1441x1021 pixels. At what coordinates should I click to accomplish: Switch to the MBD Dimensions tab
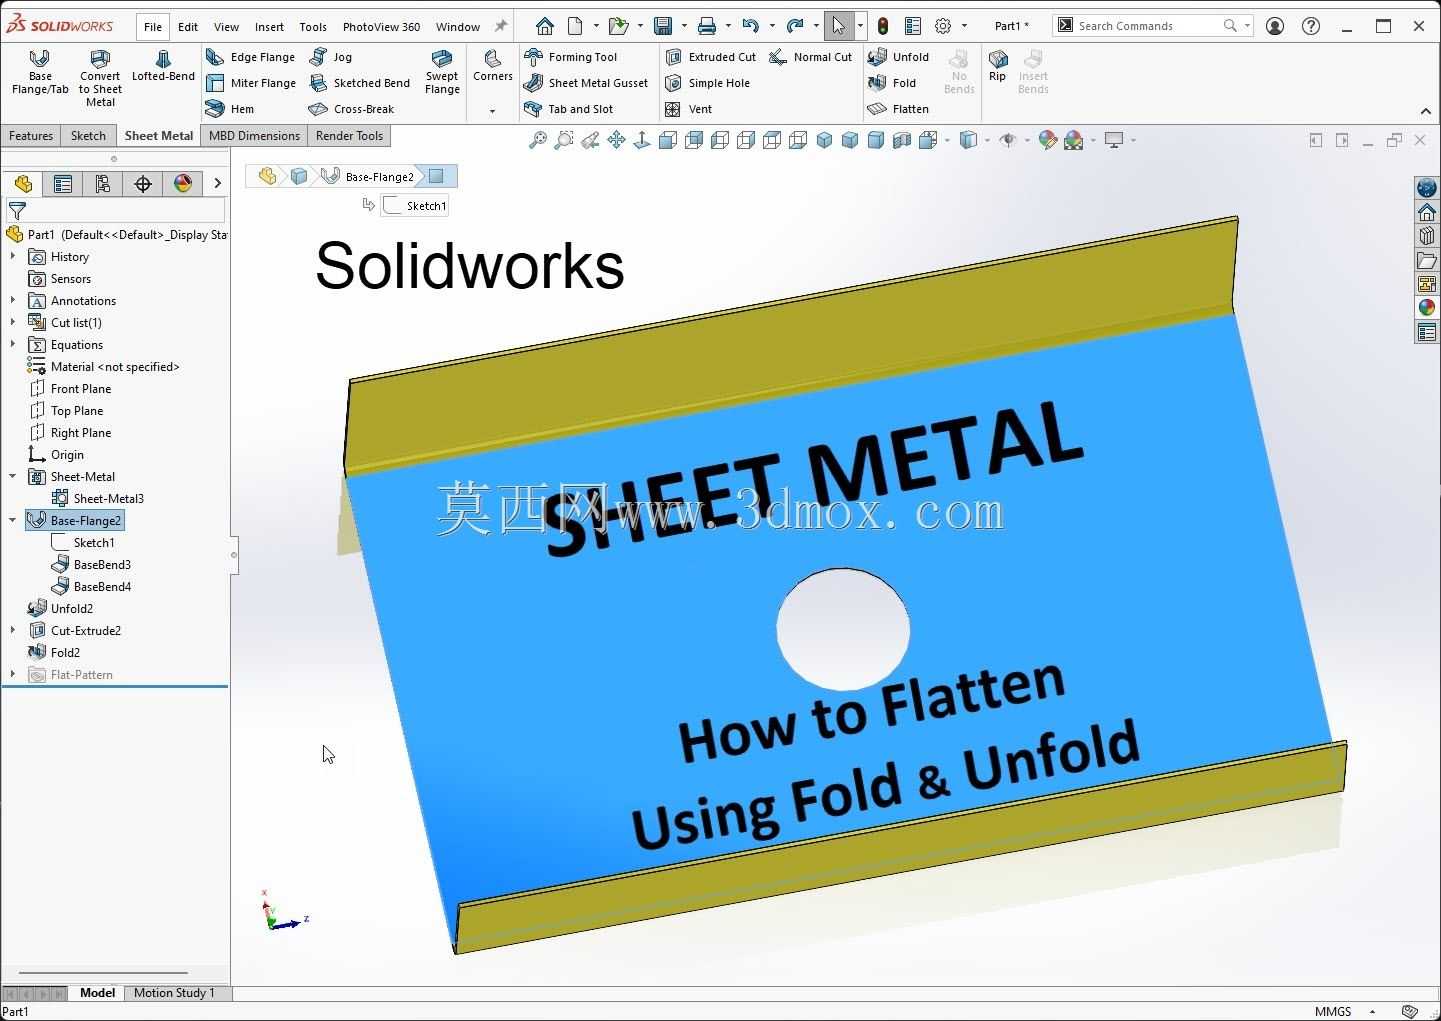[254, 136]
